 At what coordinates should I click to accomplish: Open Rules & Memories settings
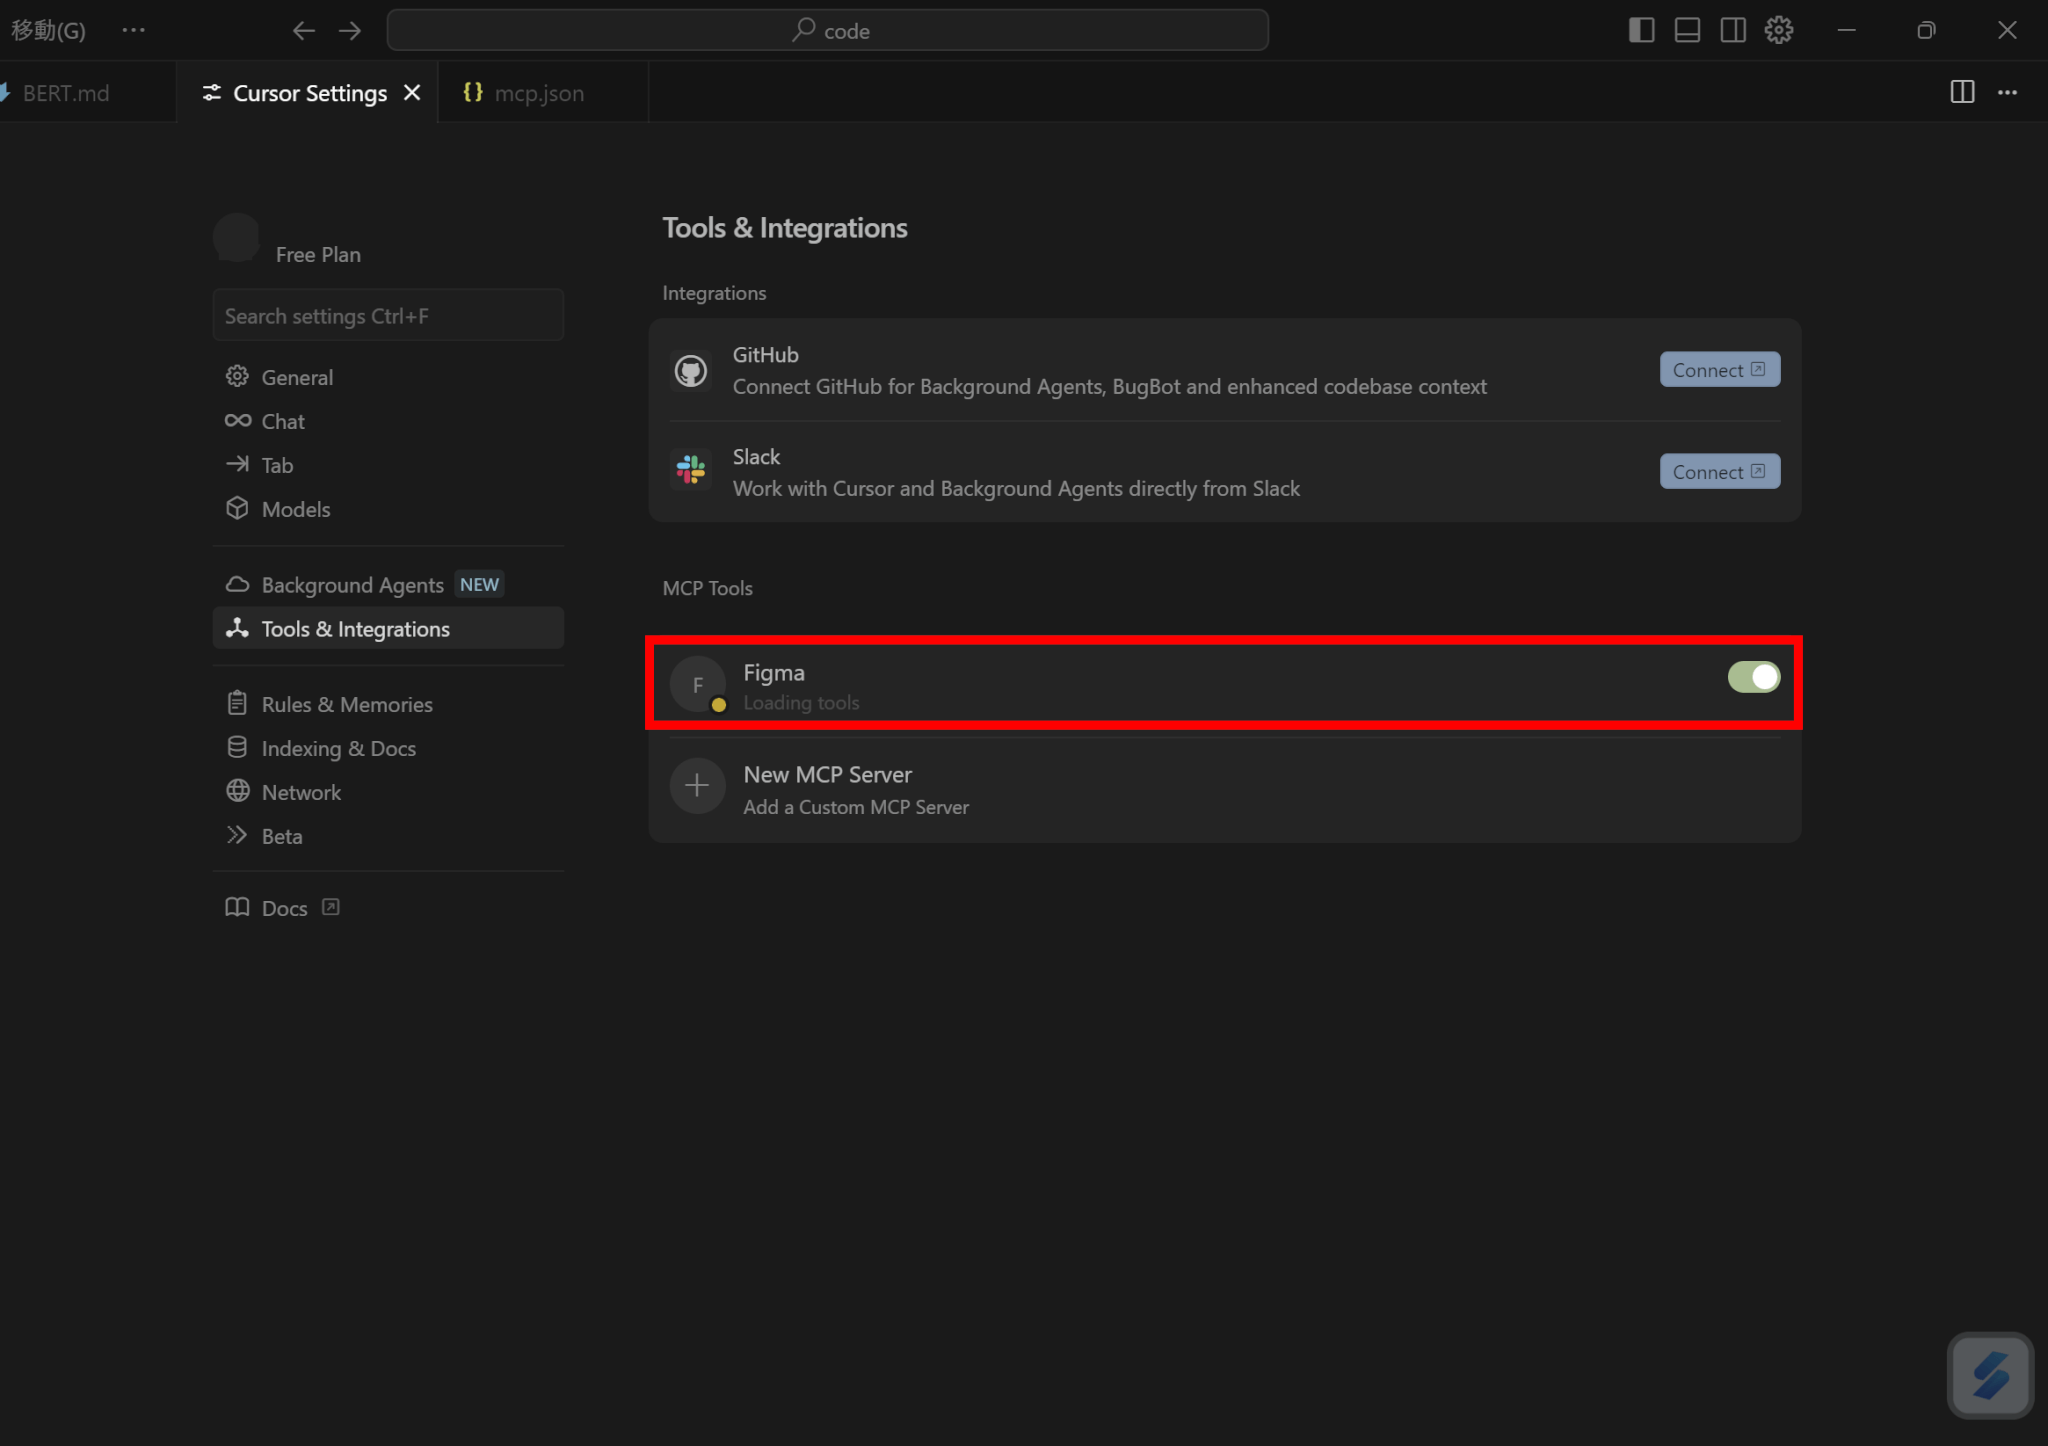(x=388, y=704)
